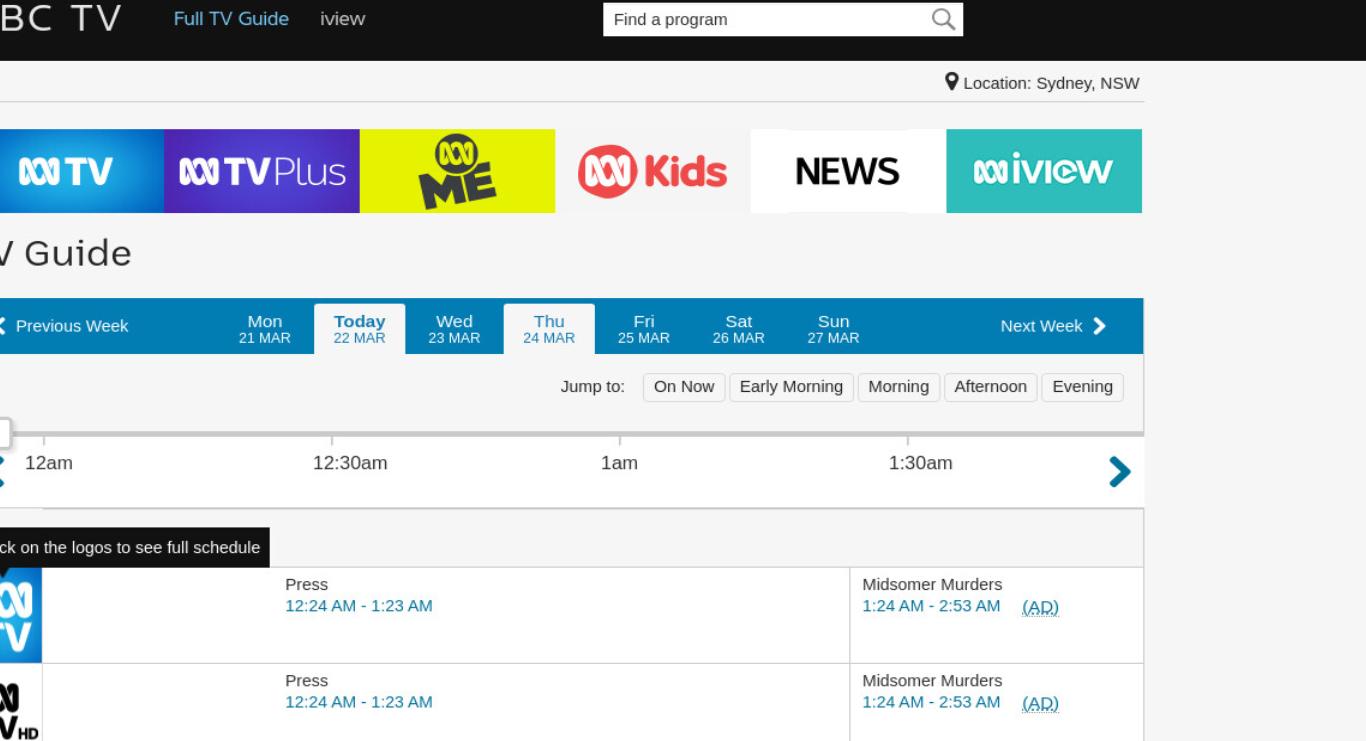Jump to Afternoon schedule
This screenshot has width=1366, height=741.
click(990, 387)
